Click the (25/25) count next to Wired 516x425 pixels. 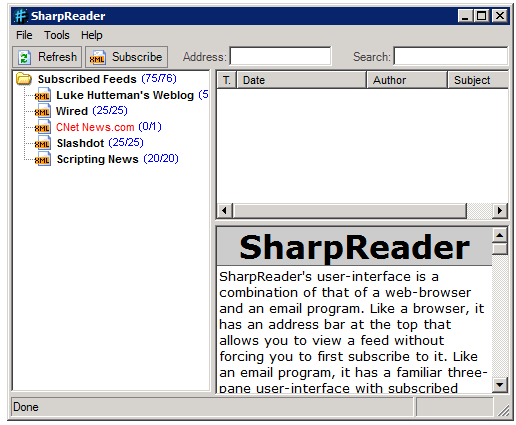click(110, 111)
